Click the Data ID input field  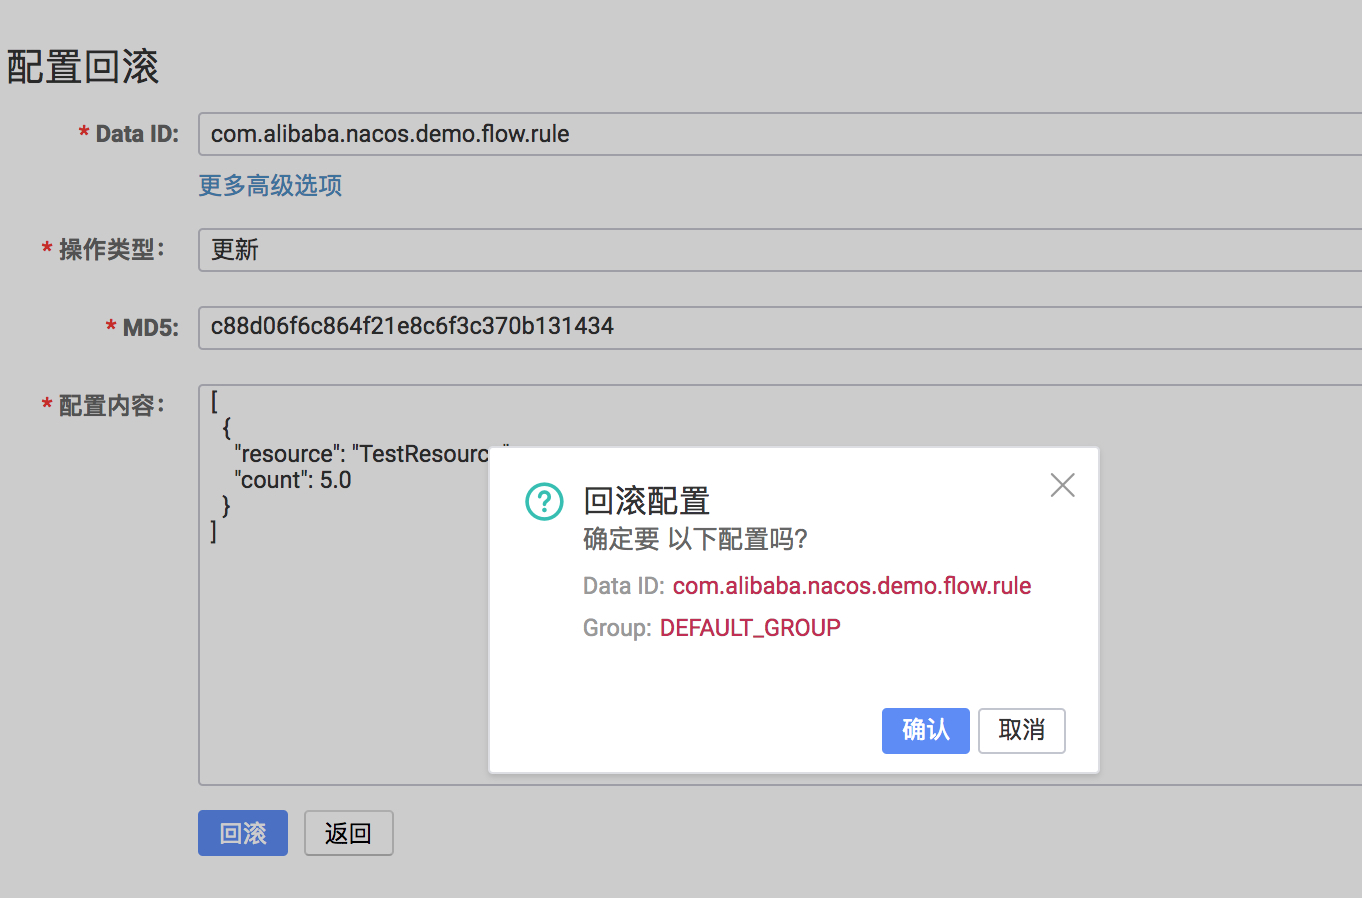click(x=780, y=134)
